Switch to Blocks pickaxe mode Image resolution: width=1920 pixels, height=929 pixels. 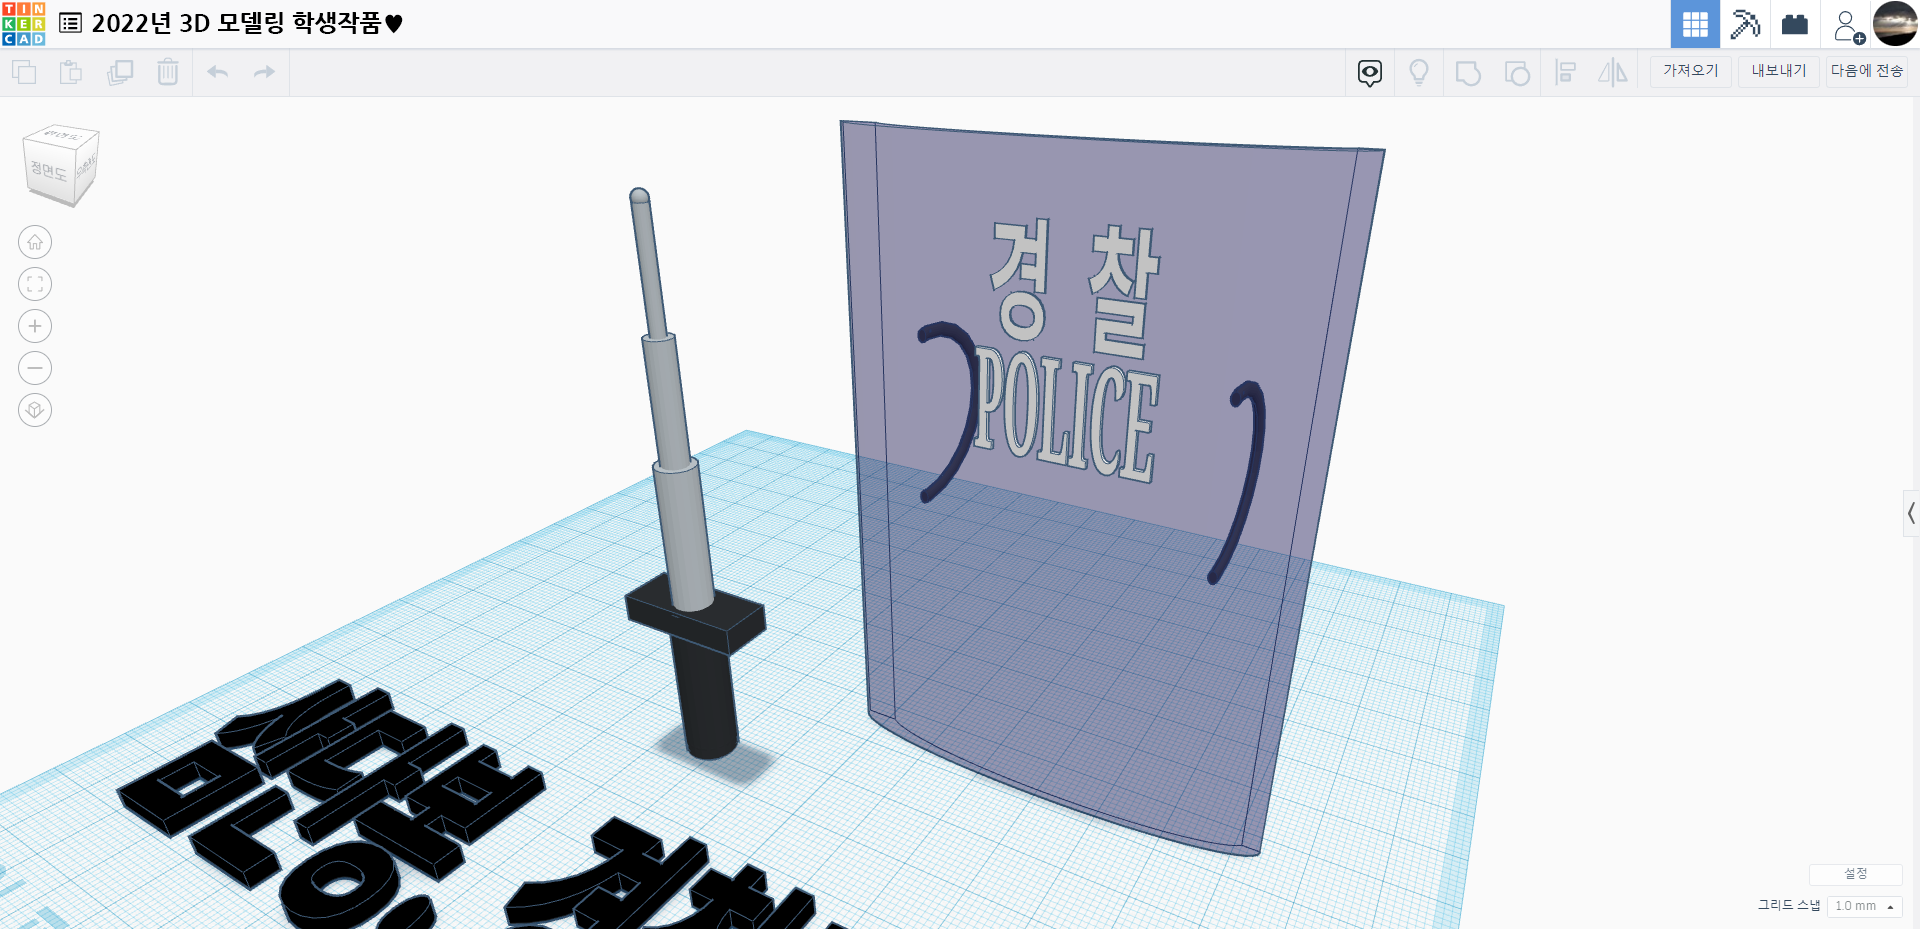[1745, 24]
